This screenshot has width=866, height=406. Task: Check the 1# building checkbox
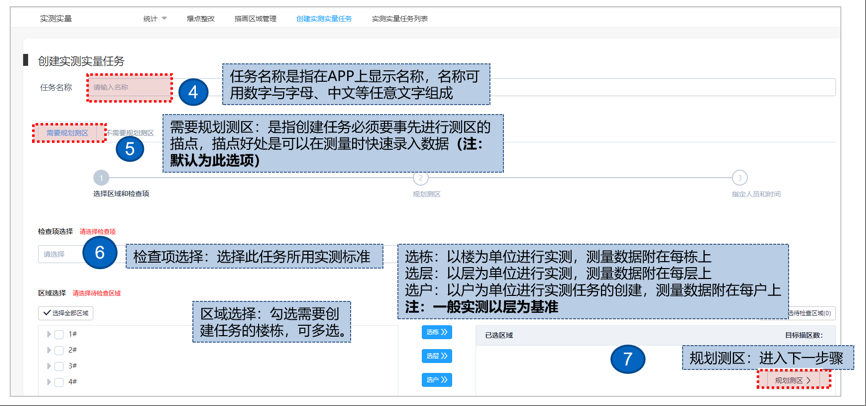coord(59,334)
